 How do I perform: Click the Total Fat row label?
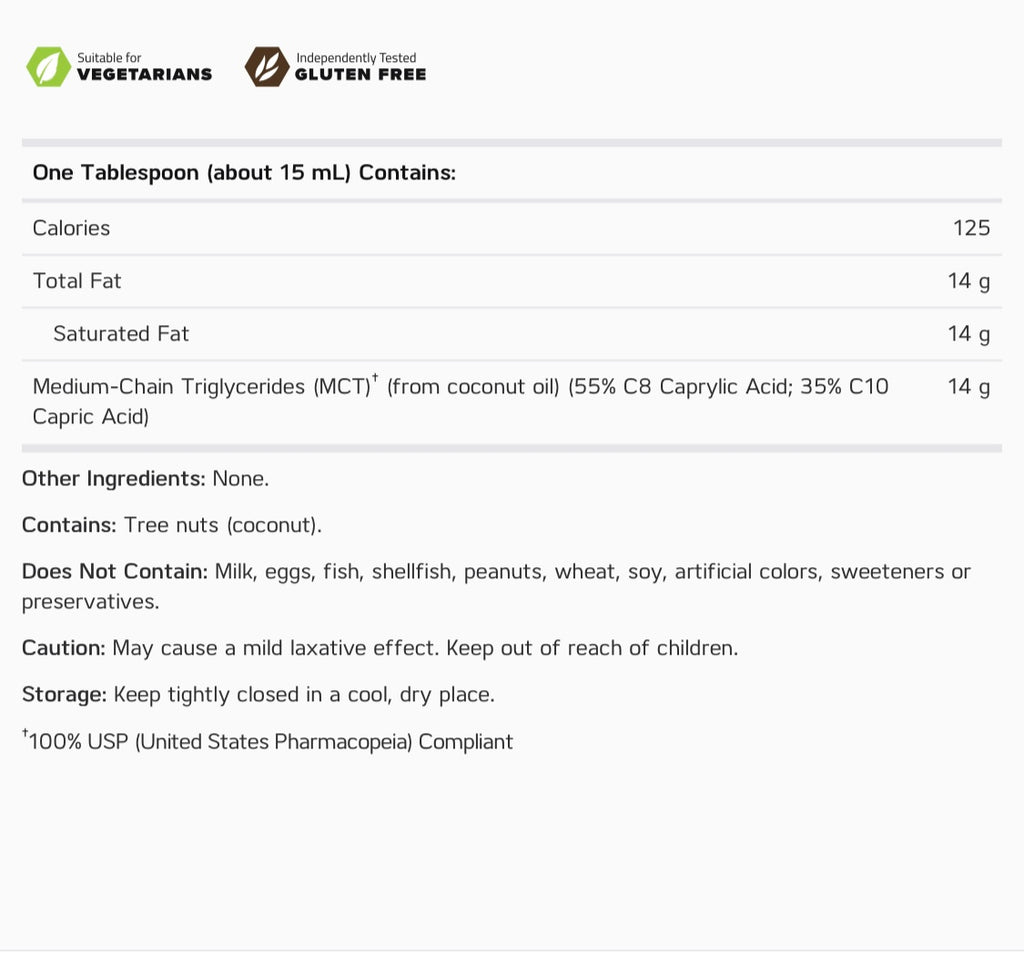77,281
